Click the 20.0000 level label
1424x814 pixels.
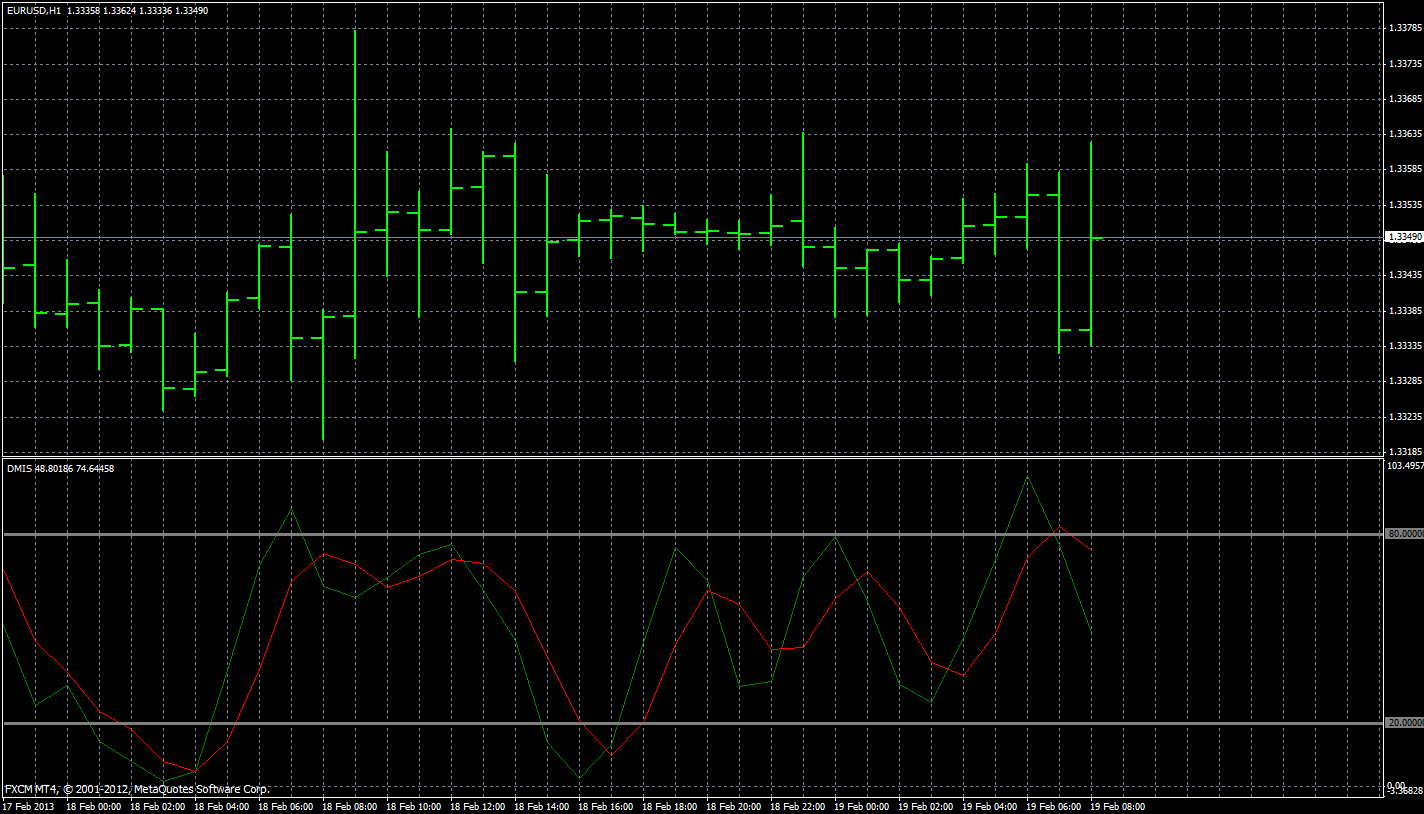[x=1406, y=722]
